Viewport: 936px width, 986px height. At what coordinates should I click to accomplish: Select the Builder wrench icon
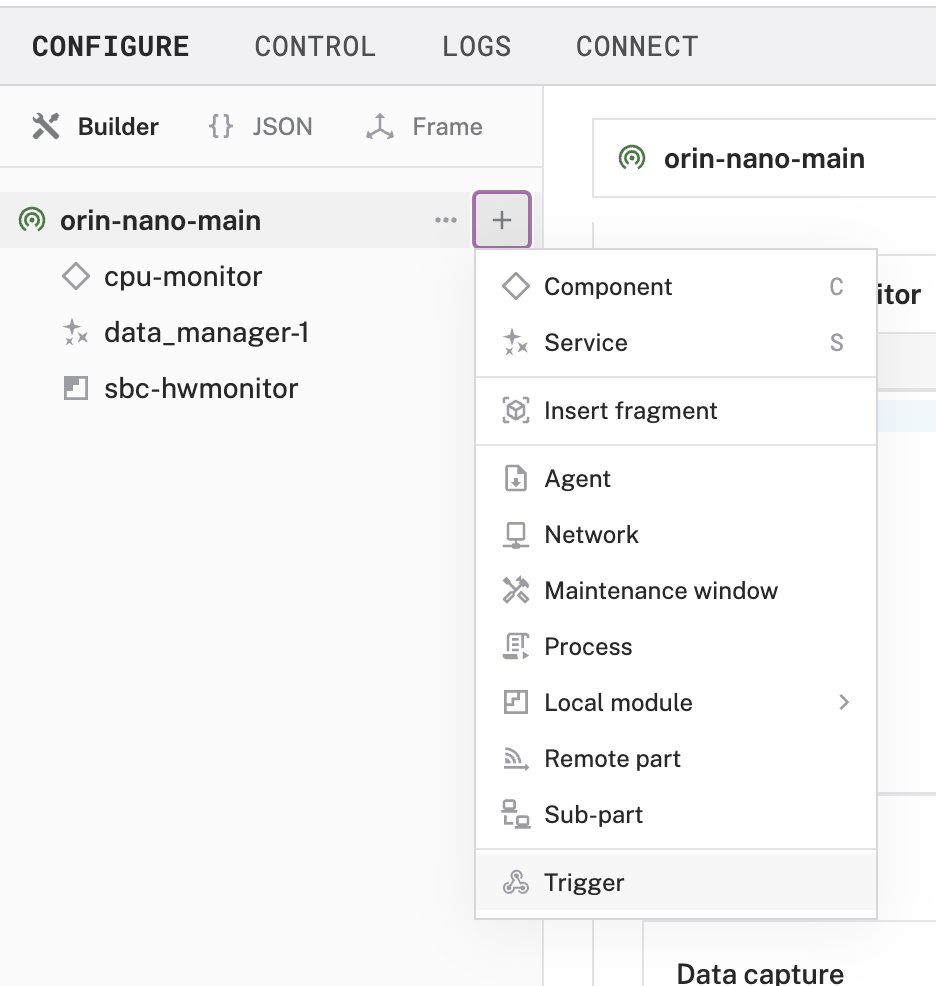pos(44,126)
